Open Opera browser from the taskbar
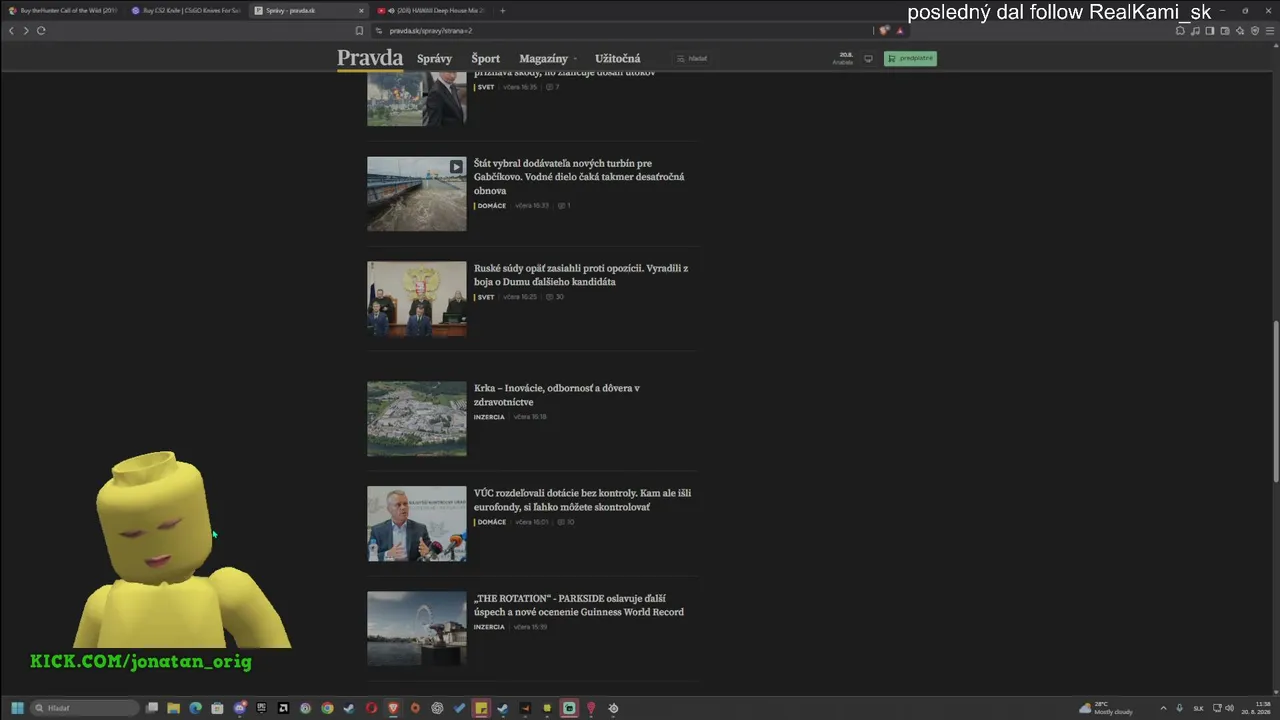This screenshot has height=720, width=1280. [371, 708]
